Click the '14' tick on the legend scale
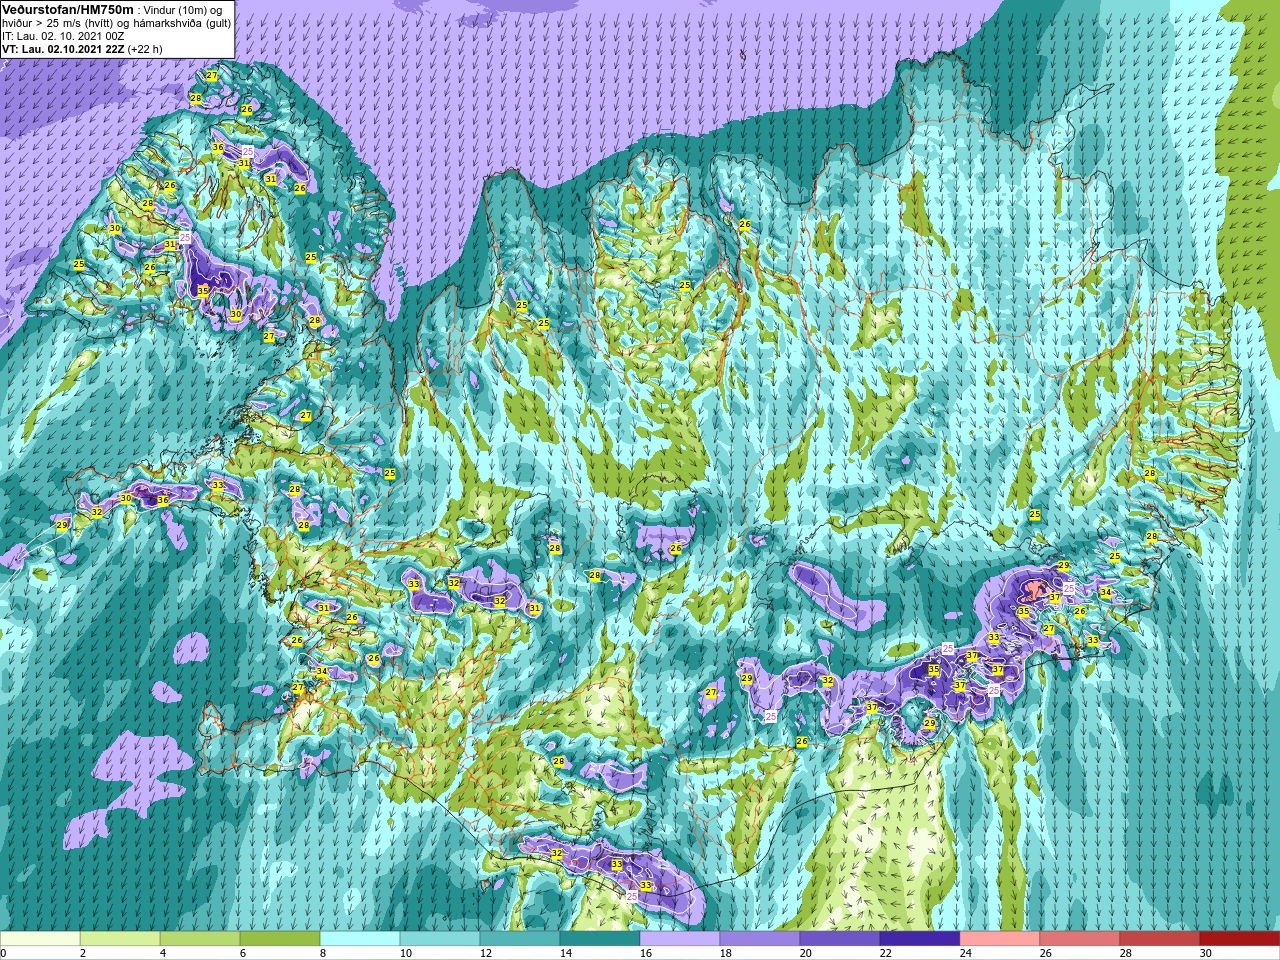The width and height of the screenshot is (1280, 960). click(565, 953)
